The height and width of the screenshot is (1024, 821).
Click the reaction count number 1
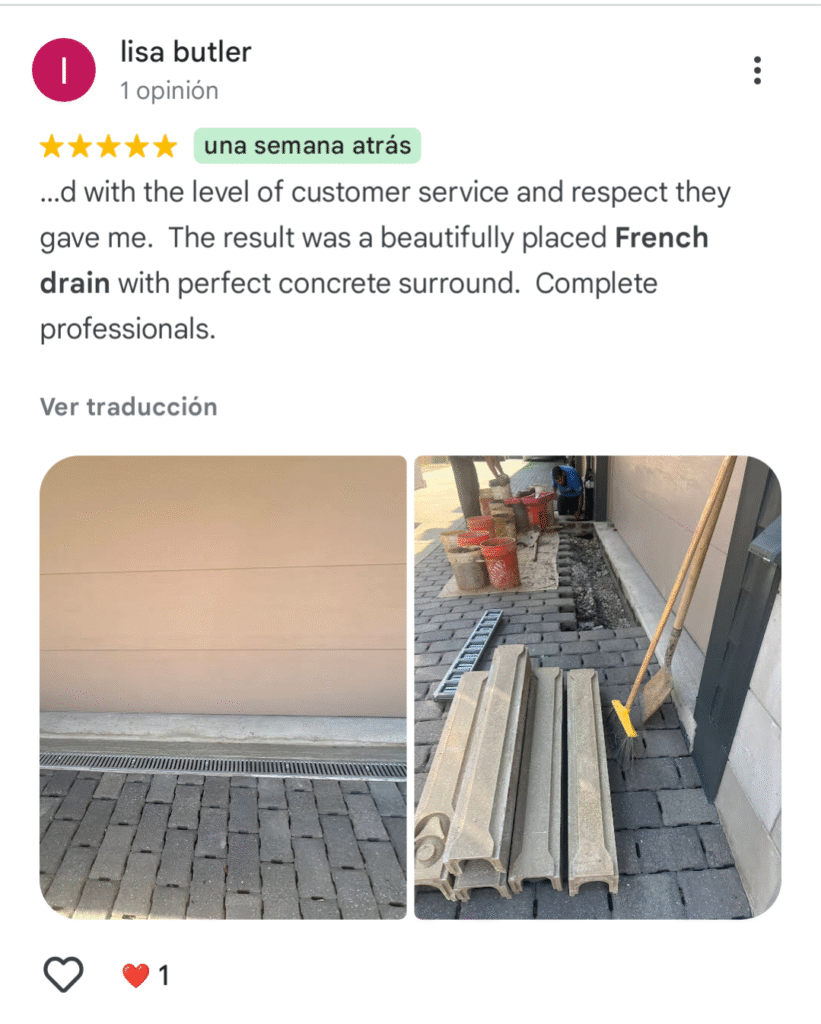[163, 975]
